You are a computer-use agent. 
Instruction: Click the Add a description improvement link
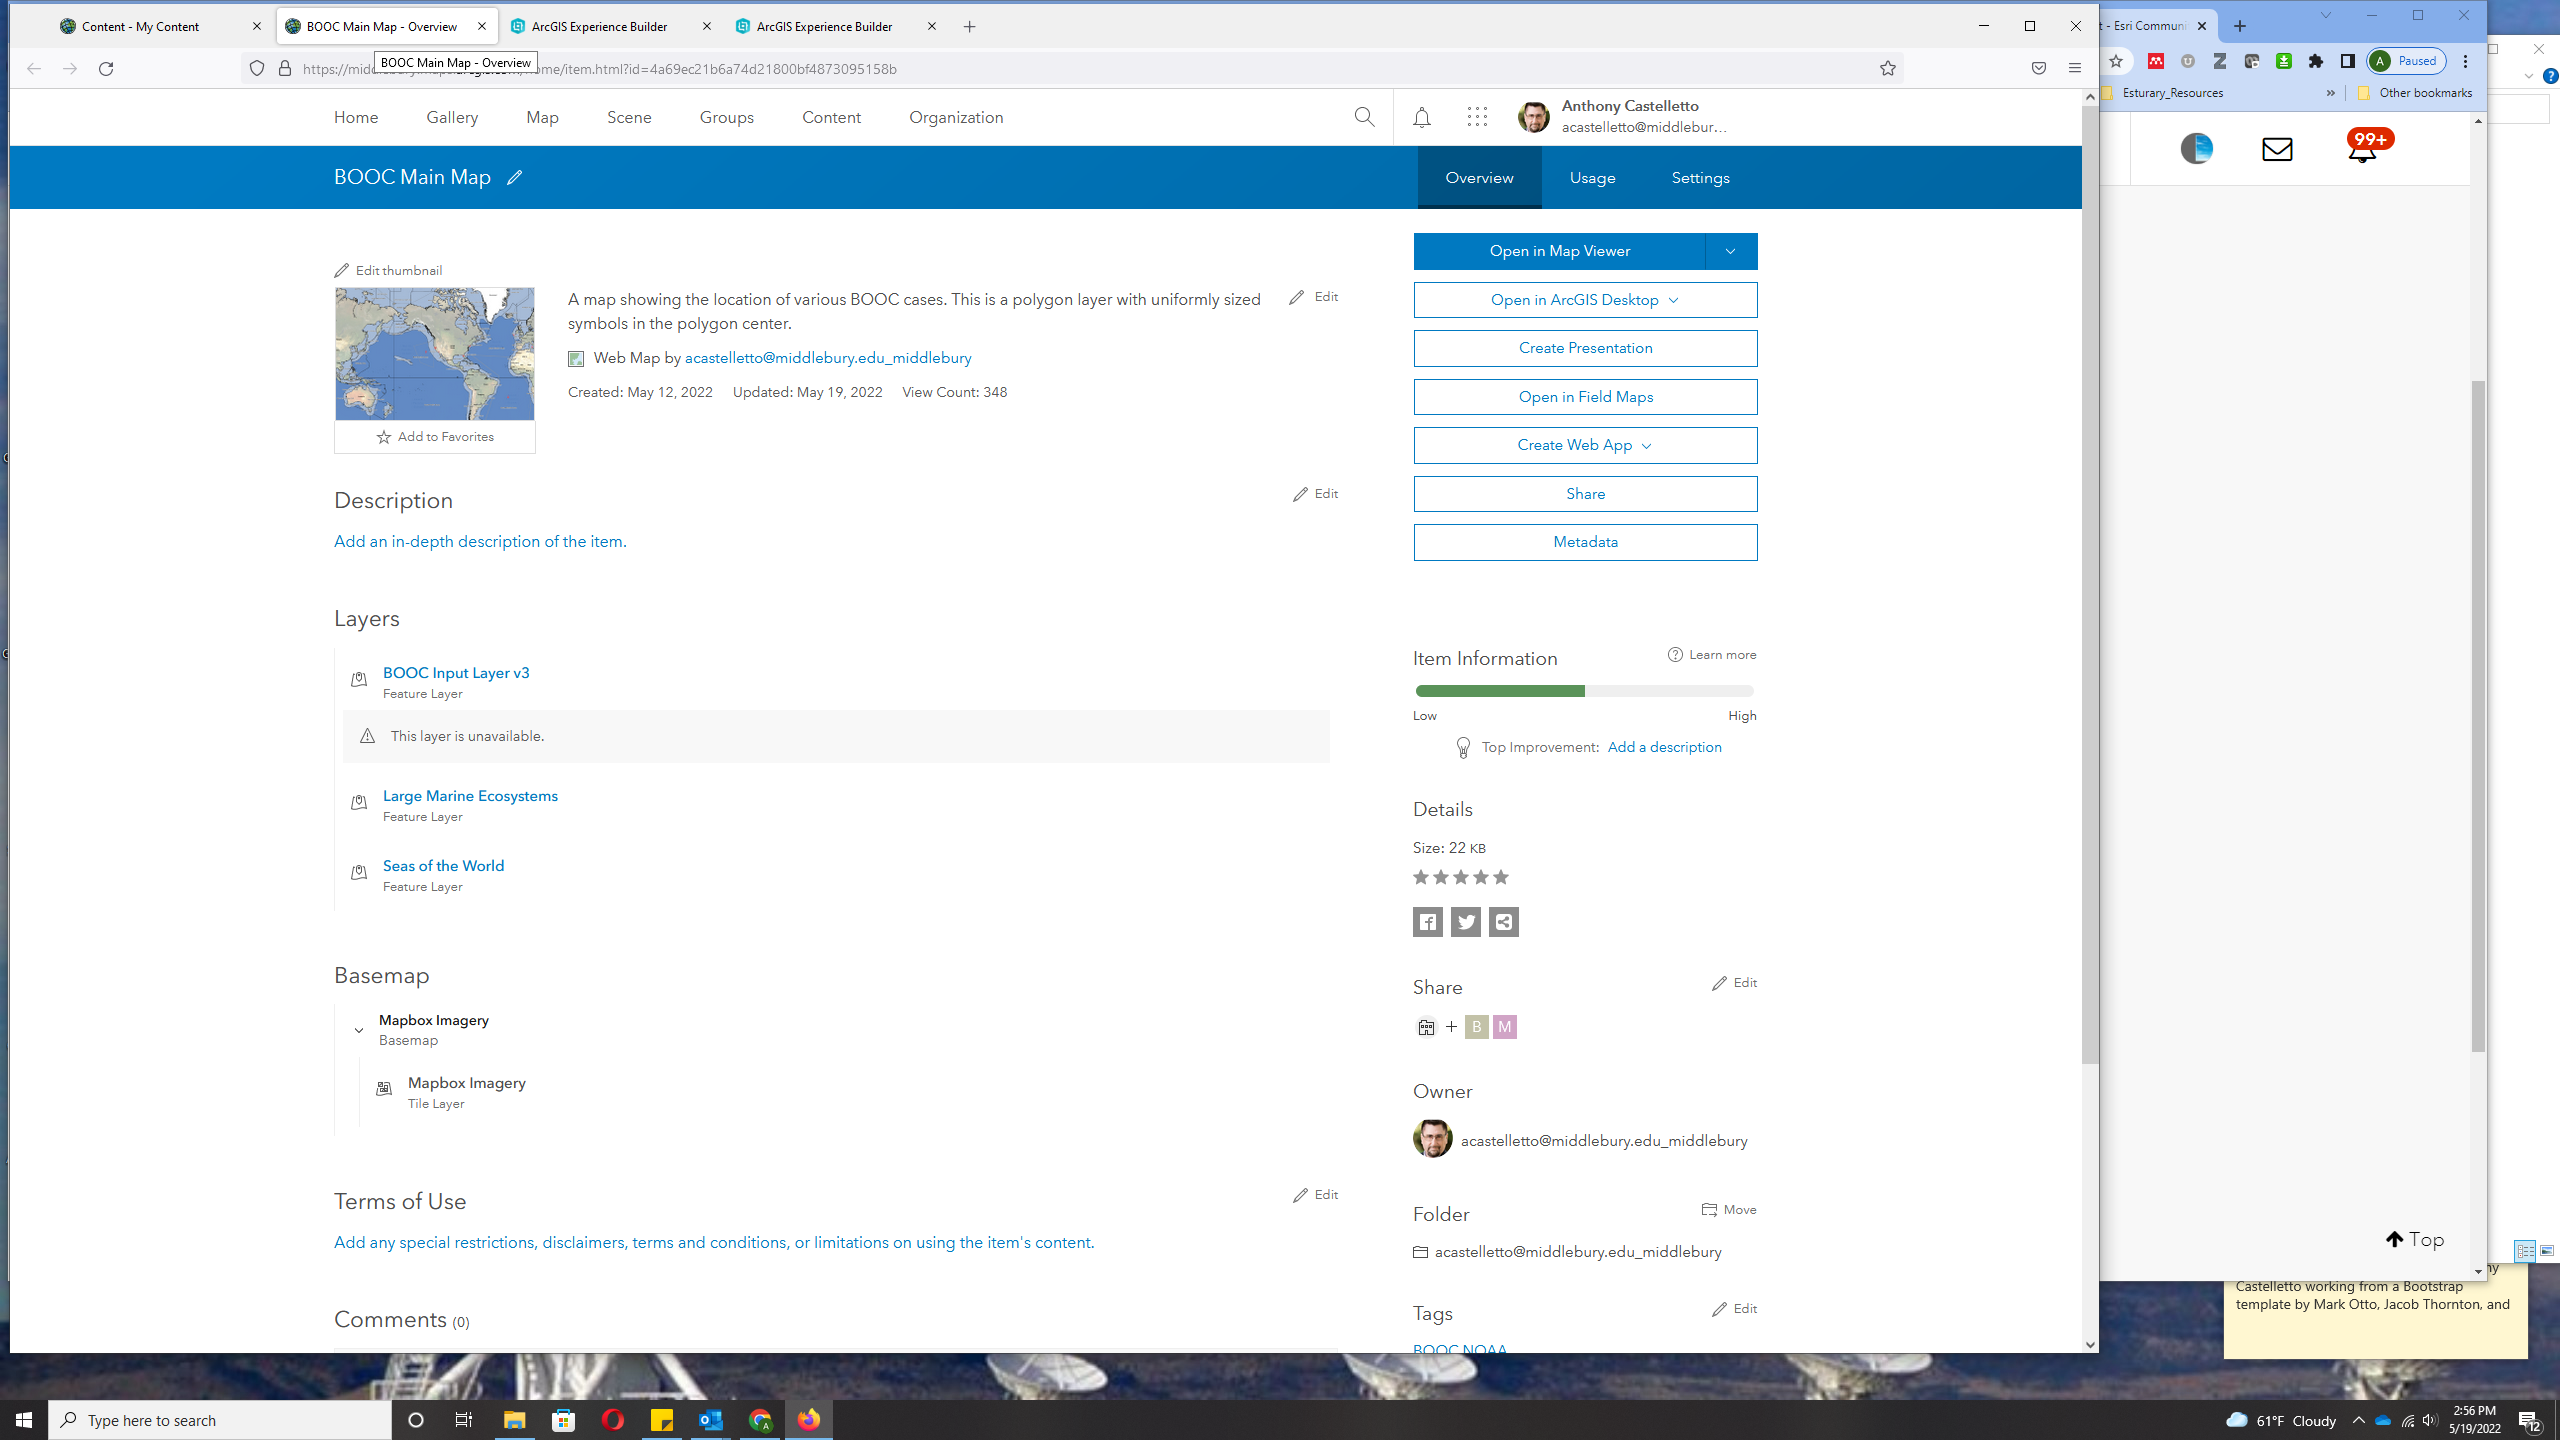[x=1664, y=747]
